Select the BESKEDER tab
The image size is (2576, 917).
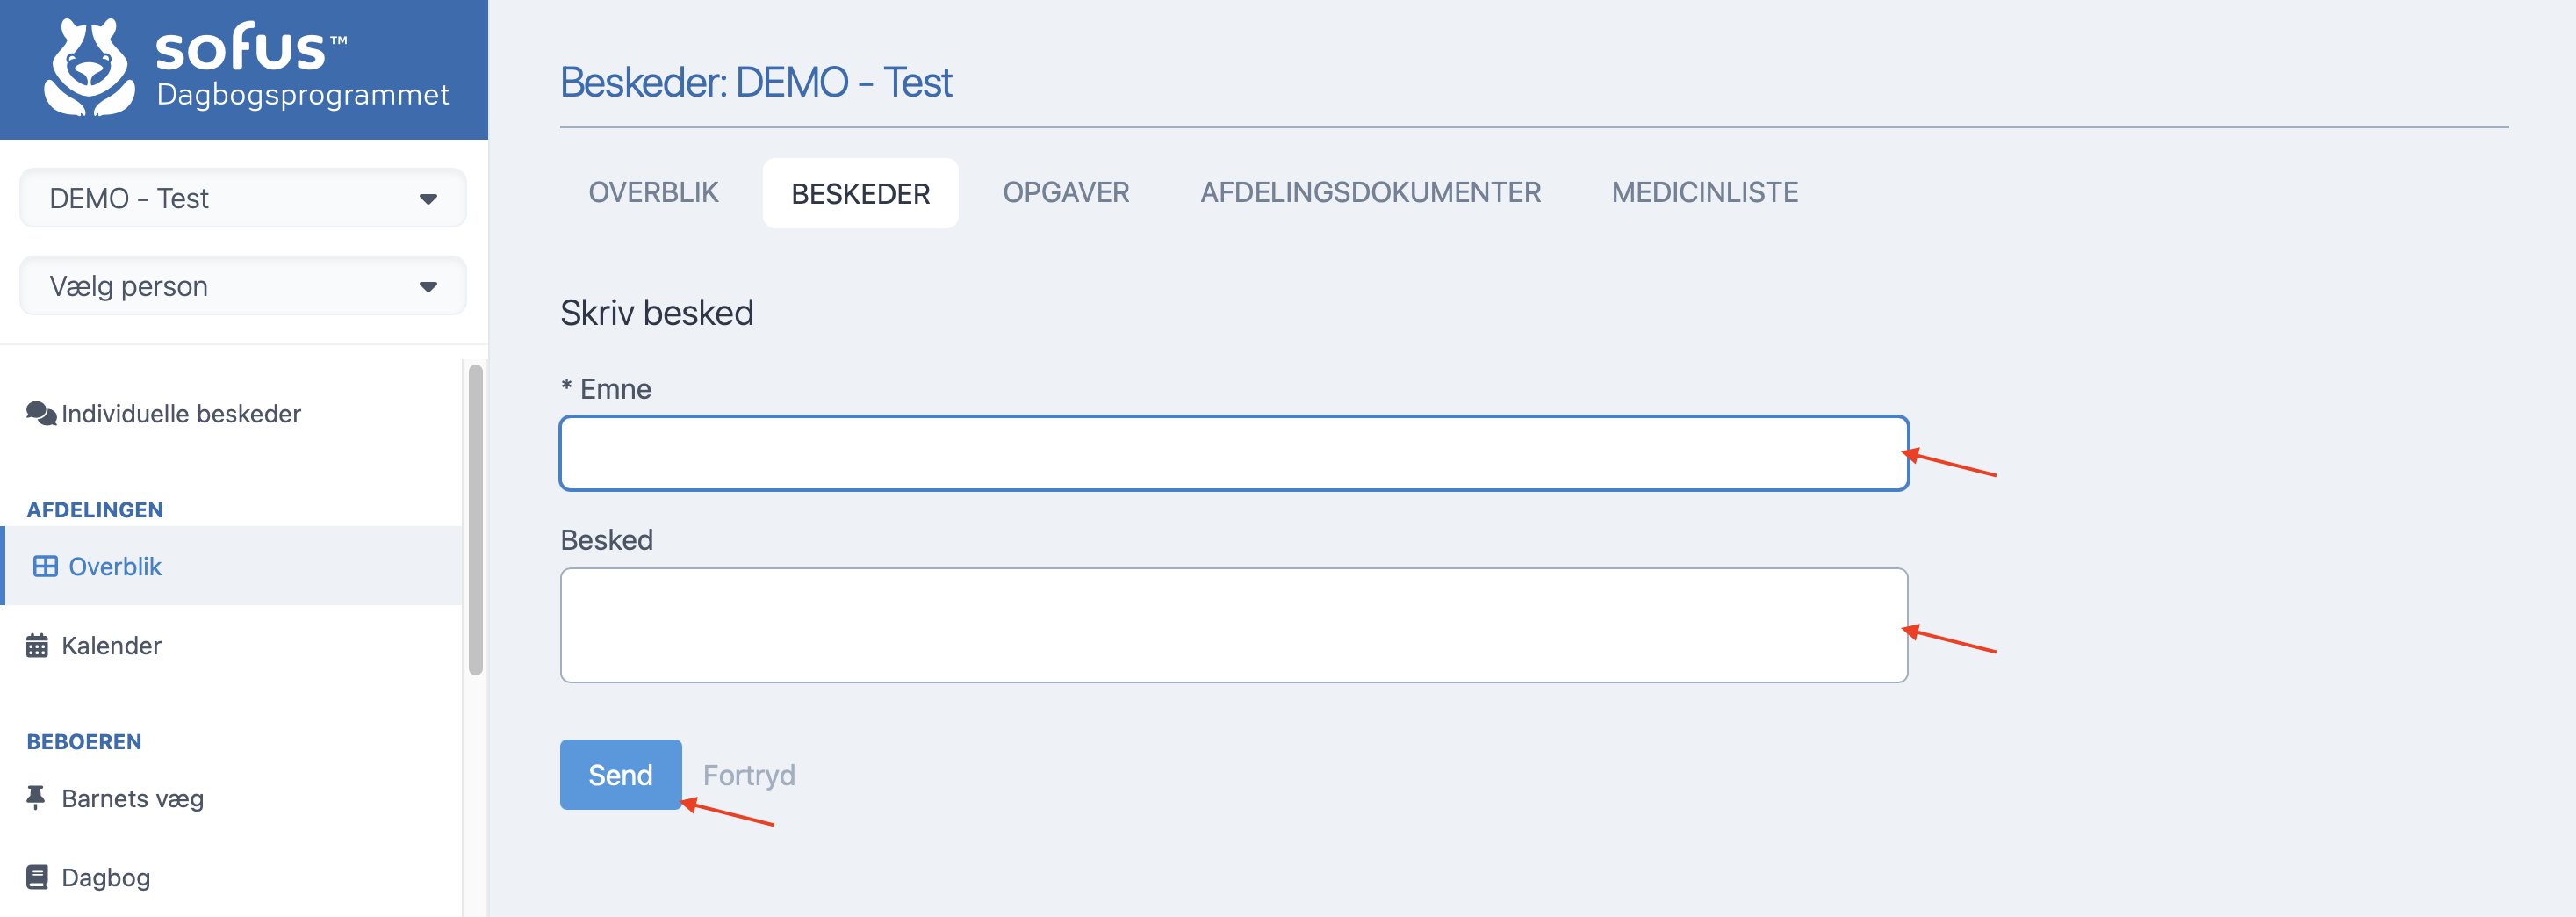(x=860, y=193)
